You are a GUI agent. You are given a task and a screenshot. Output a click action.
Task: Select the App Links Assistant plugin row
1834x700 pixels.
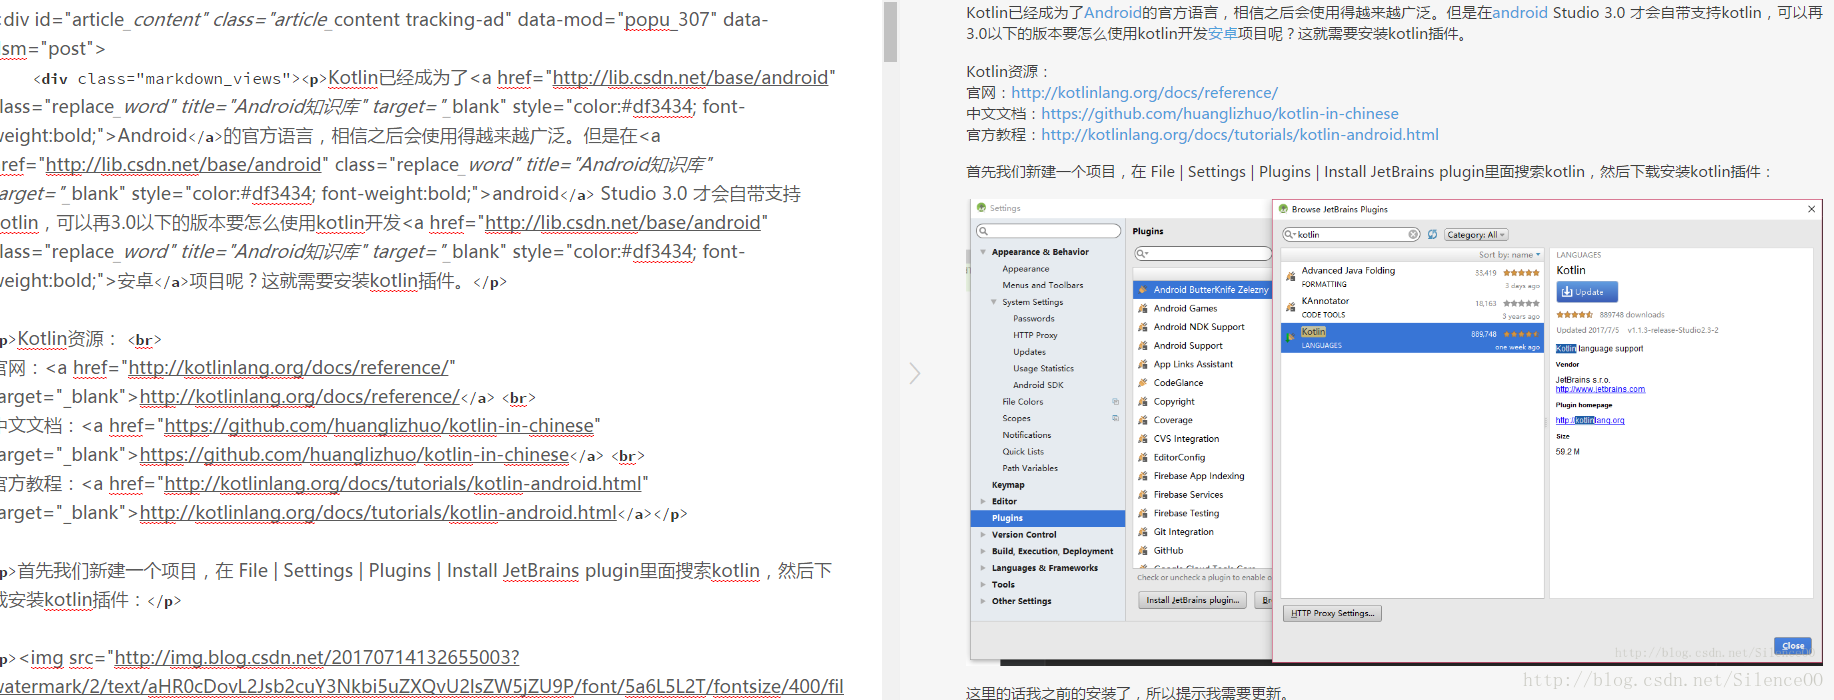1202,364
